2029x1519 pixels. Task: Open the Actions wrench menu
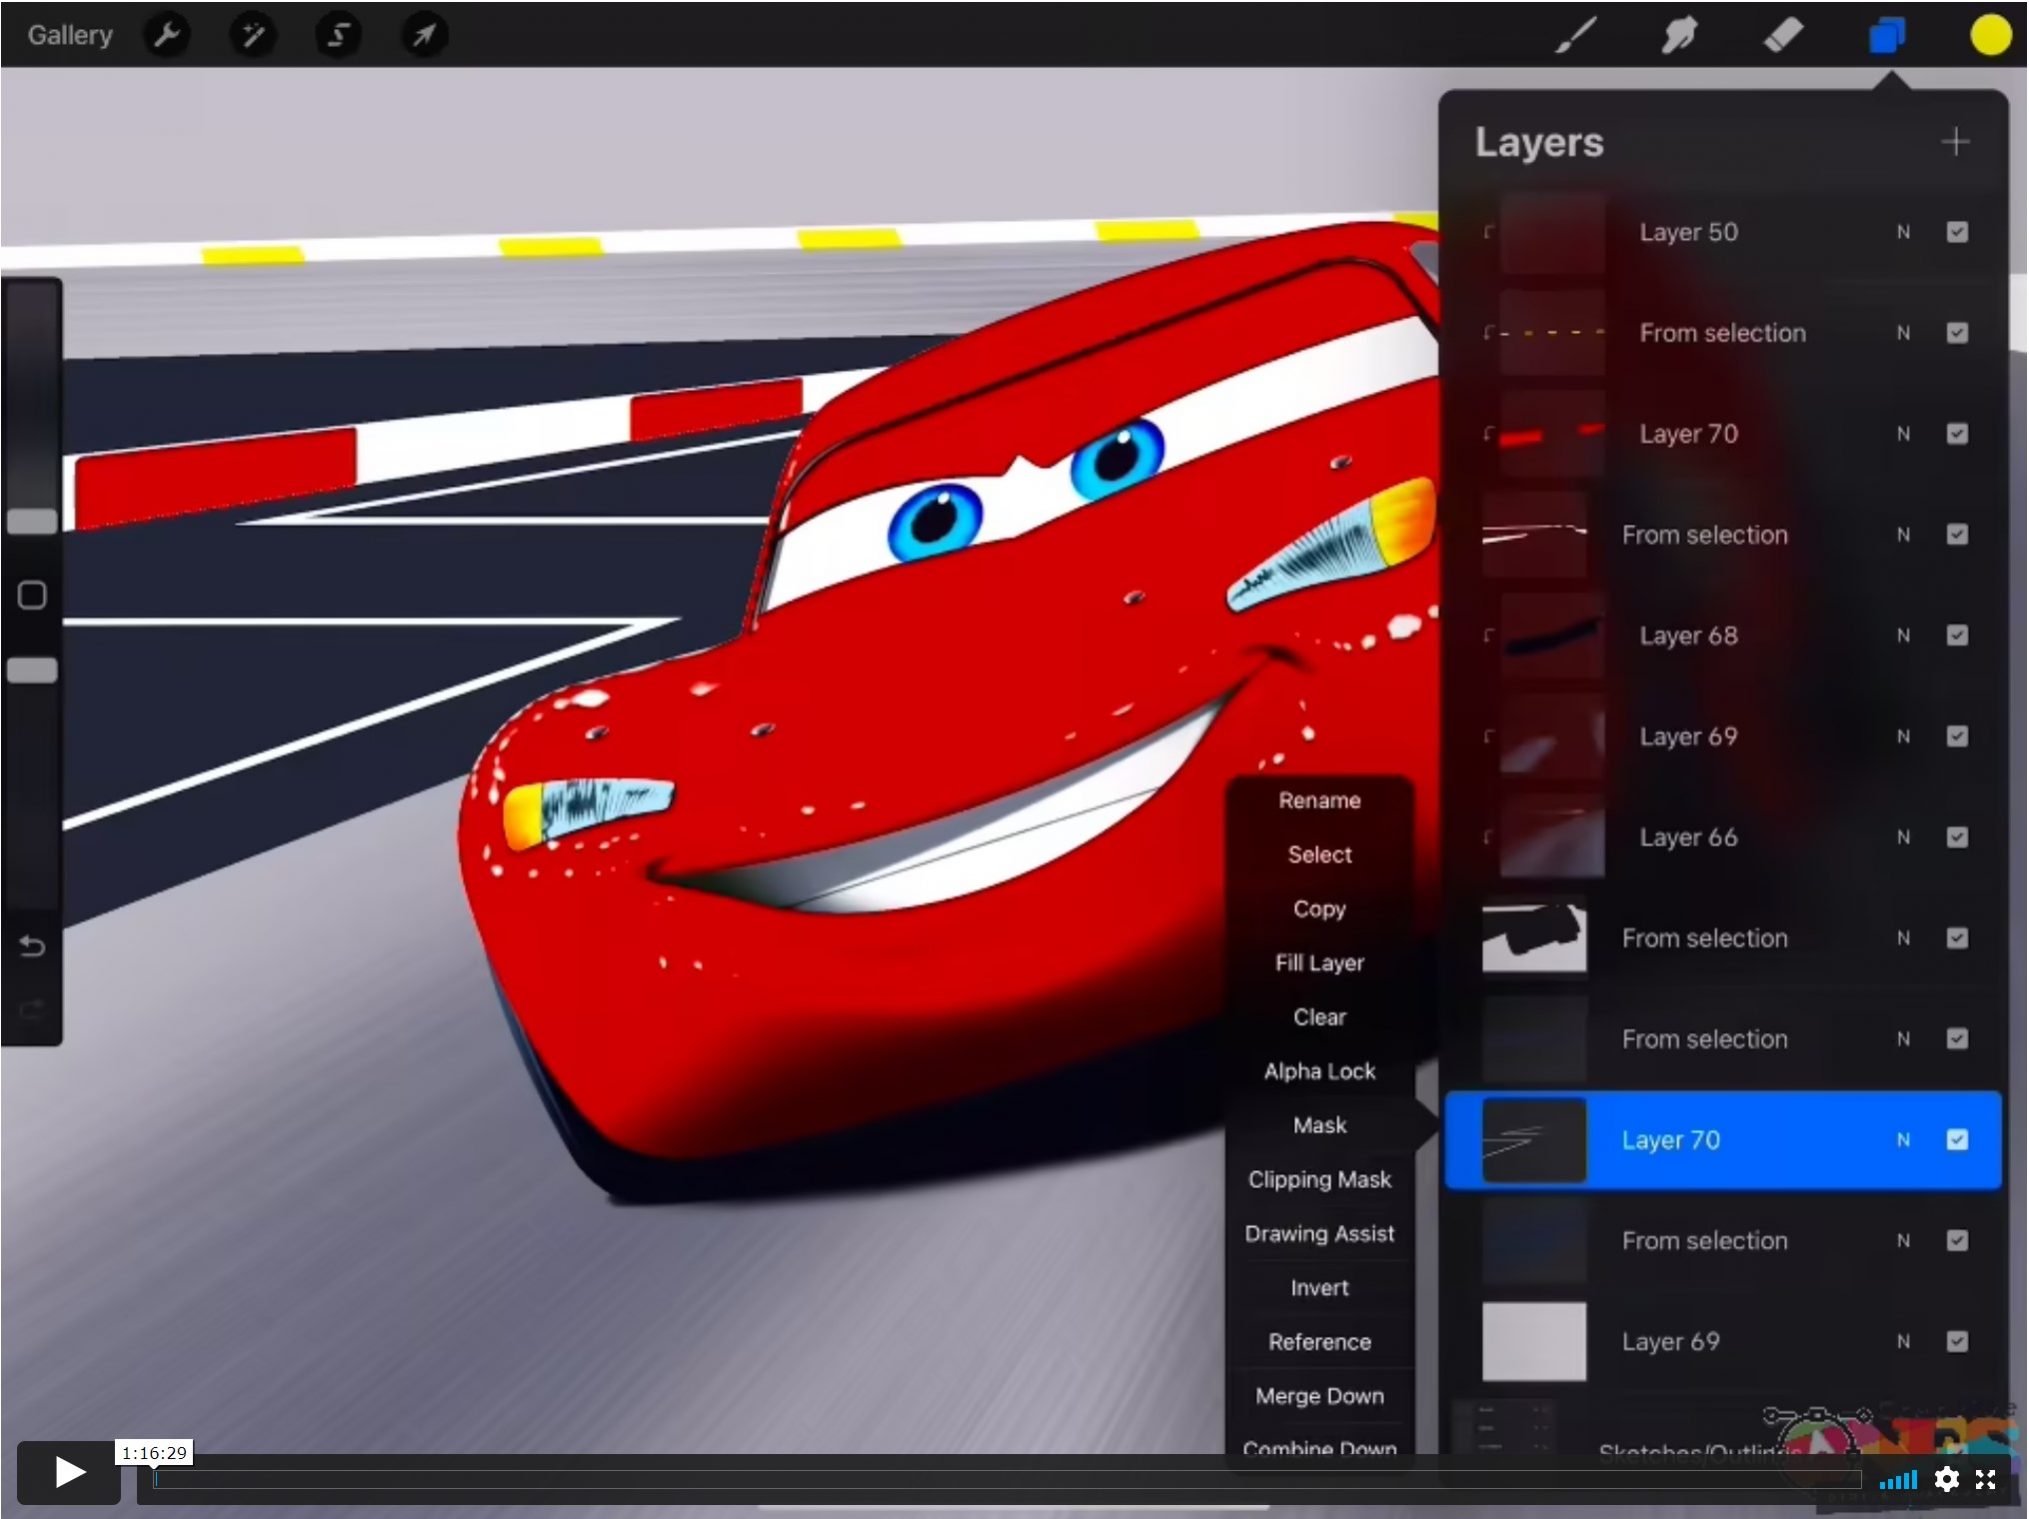tap(167, 35)
